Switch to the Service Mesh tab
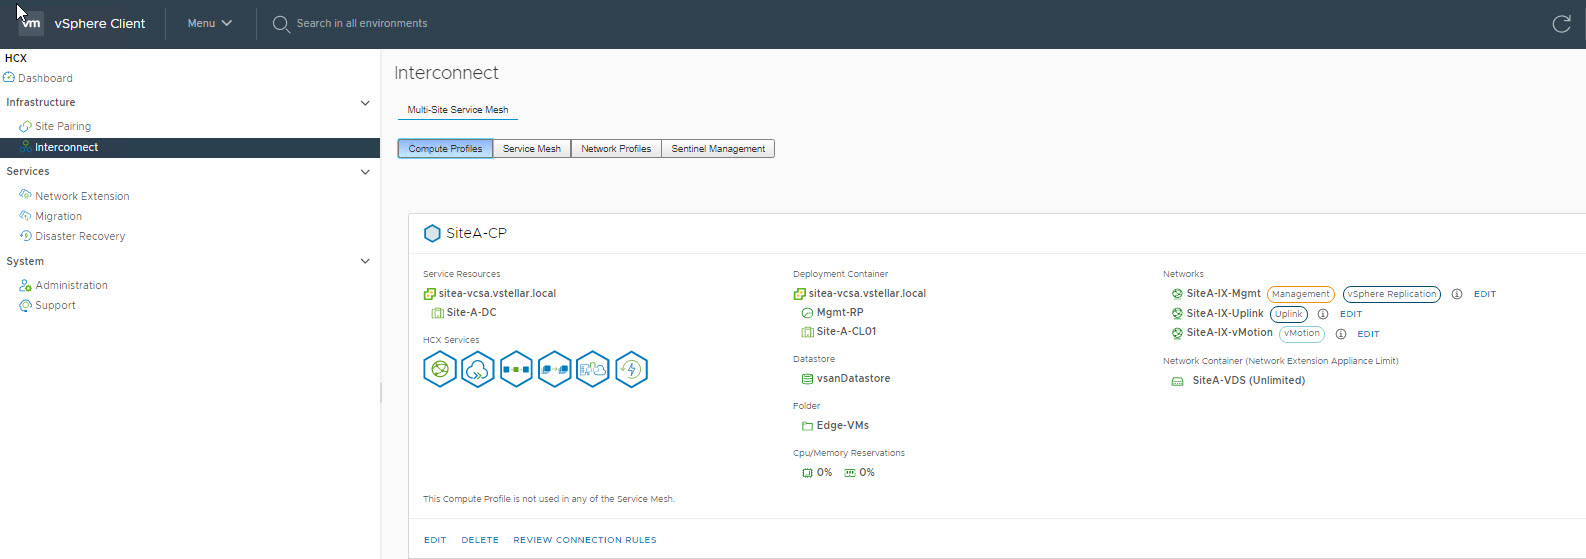Screen dimensions: 1586x559 click(x=531, y=149)
